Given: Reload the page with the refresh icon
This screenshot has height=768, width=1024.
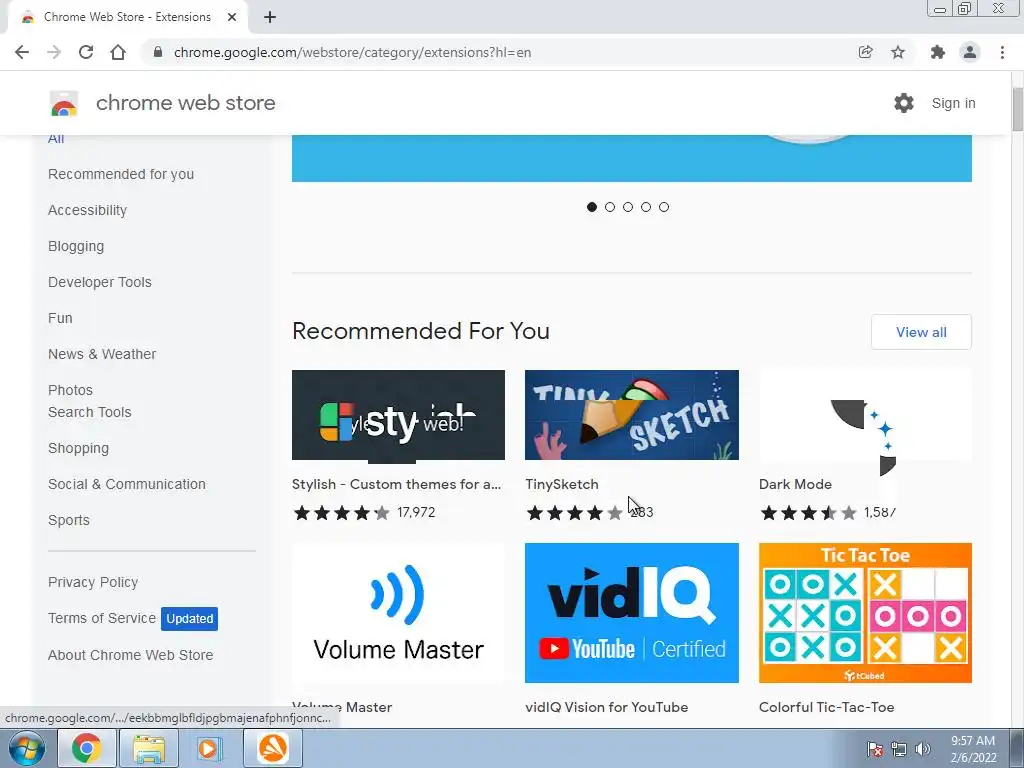Looking at the screenshot, I should click(x=86, y=52).
